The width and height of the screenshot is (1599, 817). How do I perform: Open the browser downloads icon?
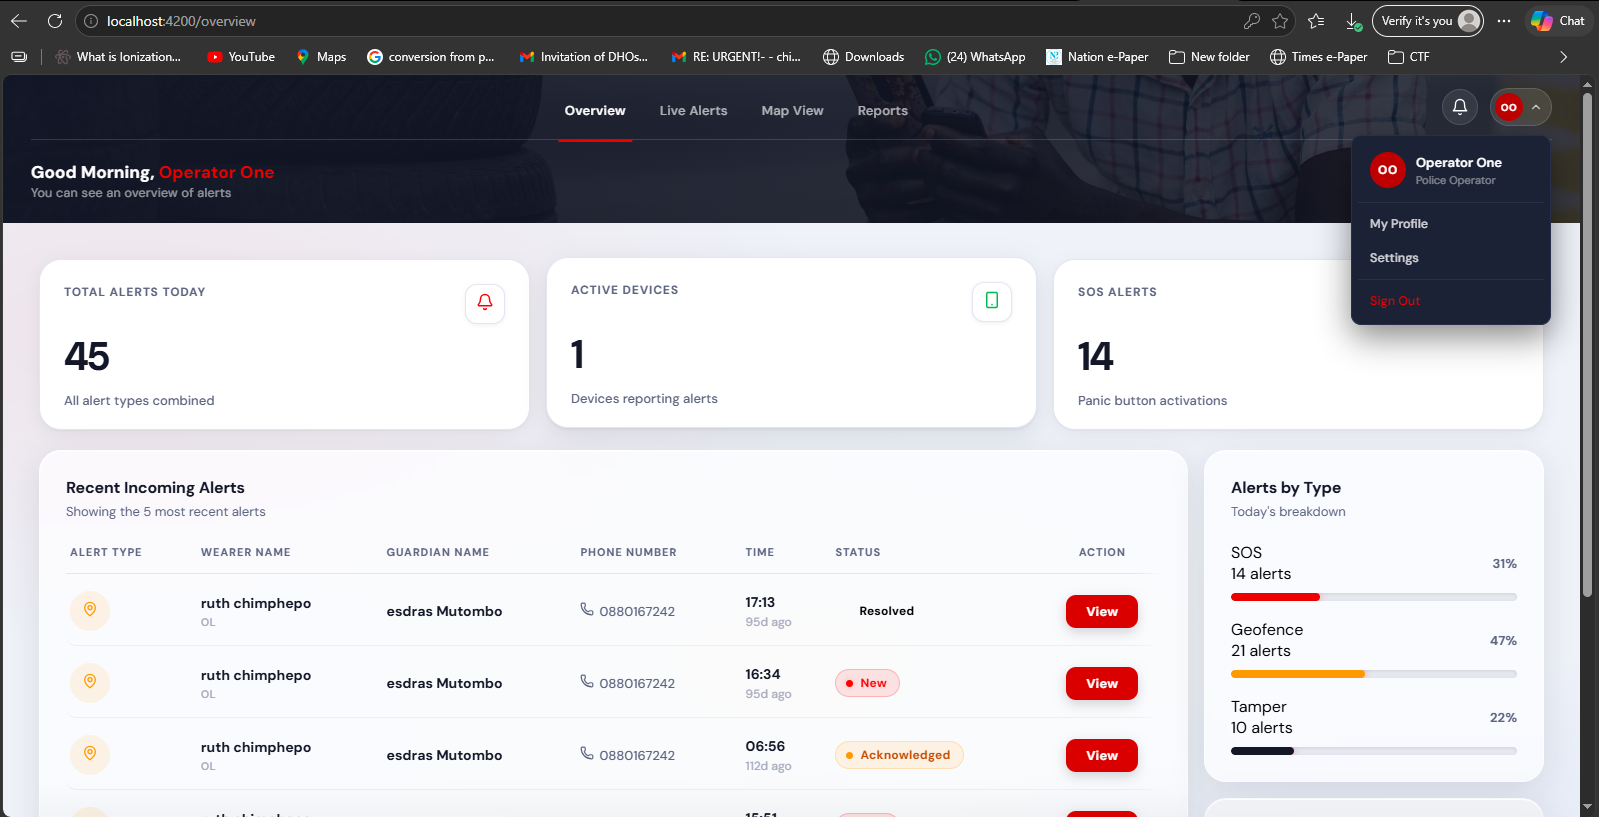pyautogui.click(x=1352, y=21)
